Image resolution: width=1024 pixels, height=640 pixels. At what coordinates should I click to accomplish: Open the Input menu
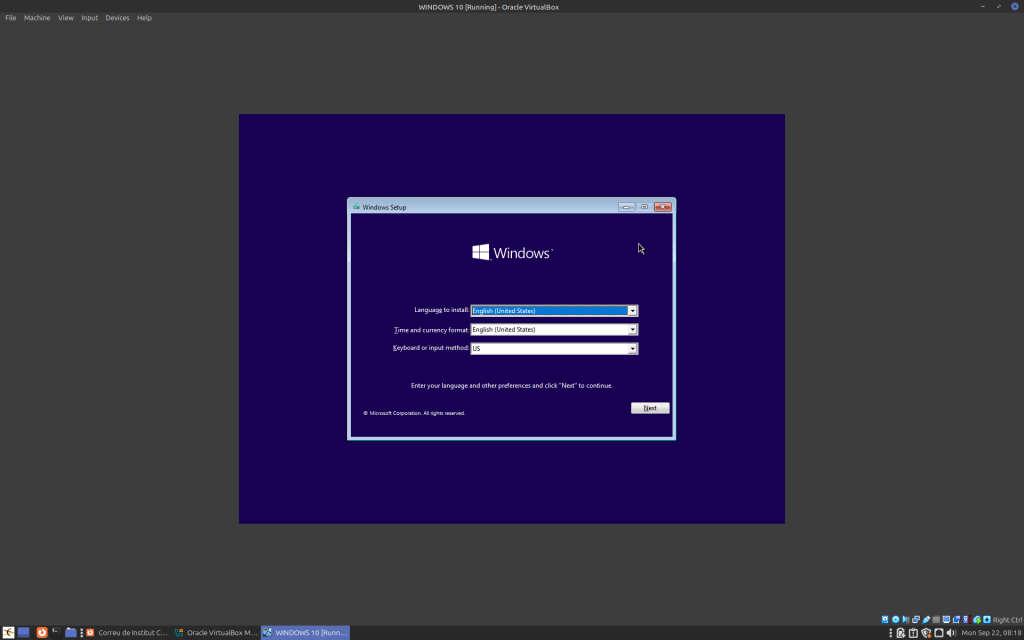pos(89,18)
